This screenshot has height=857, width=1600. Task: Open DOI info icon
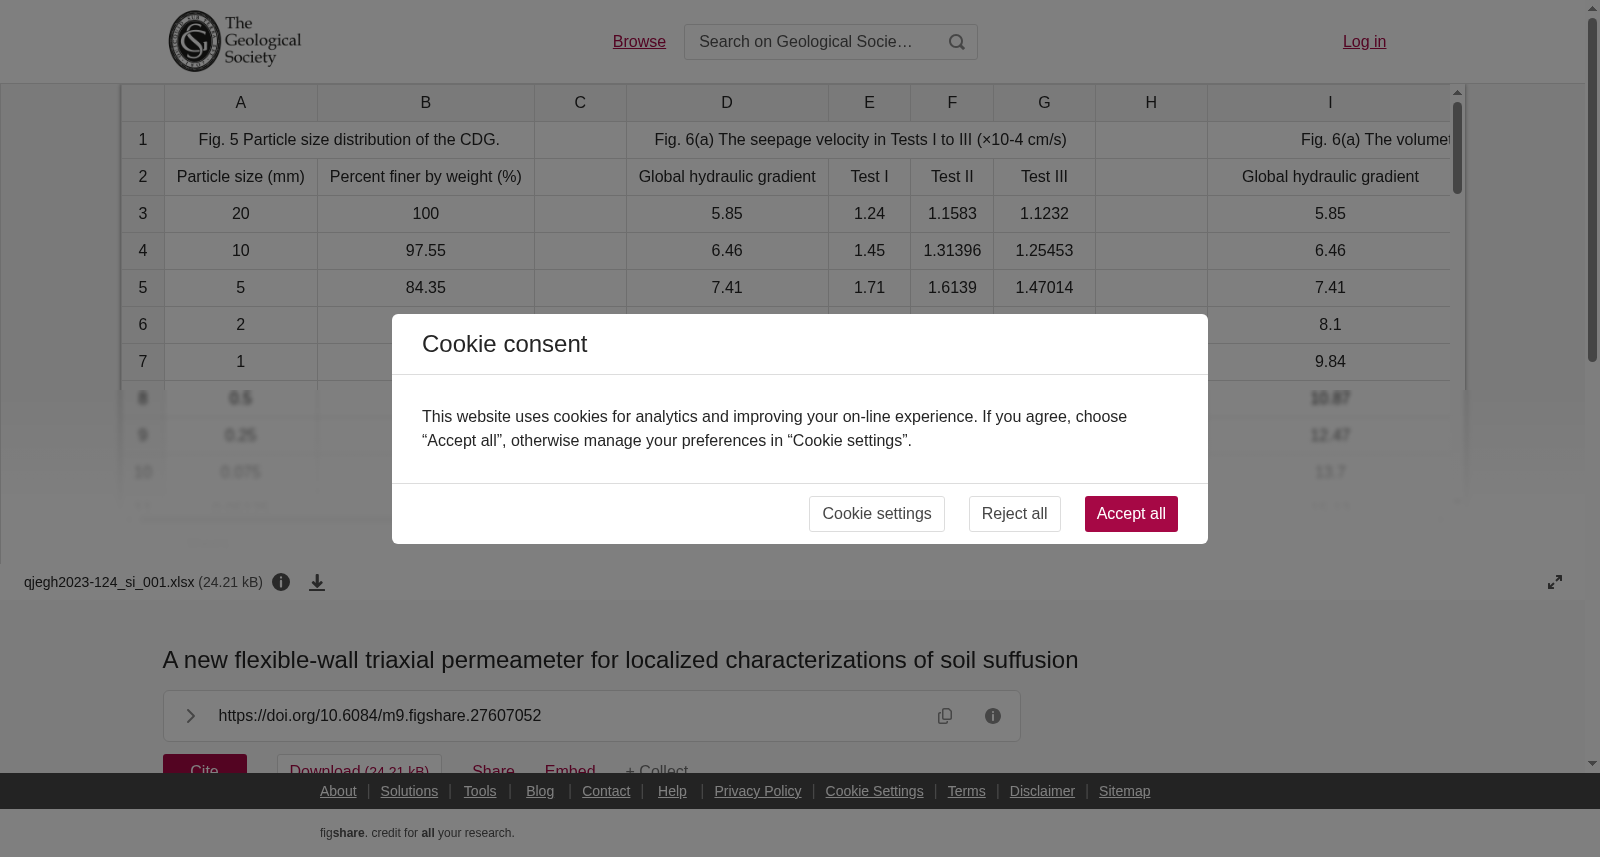pyautogui.click(x=993, y=716)
